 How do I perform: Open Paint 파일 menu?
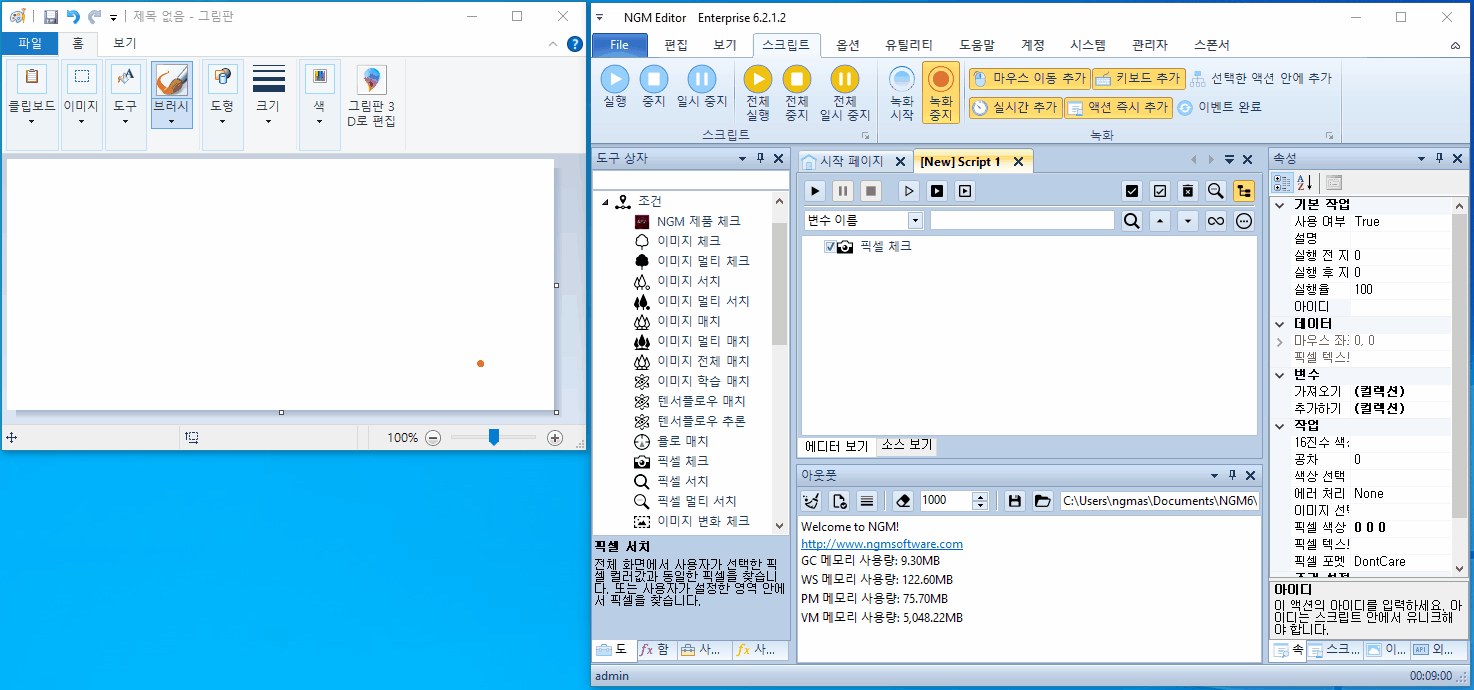coord(30,44)
